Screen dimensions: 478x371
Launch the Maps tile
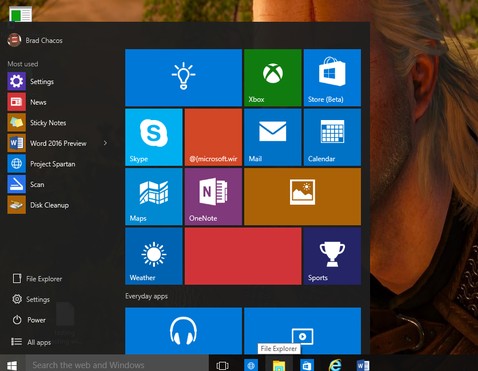(154, 196)
